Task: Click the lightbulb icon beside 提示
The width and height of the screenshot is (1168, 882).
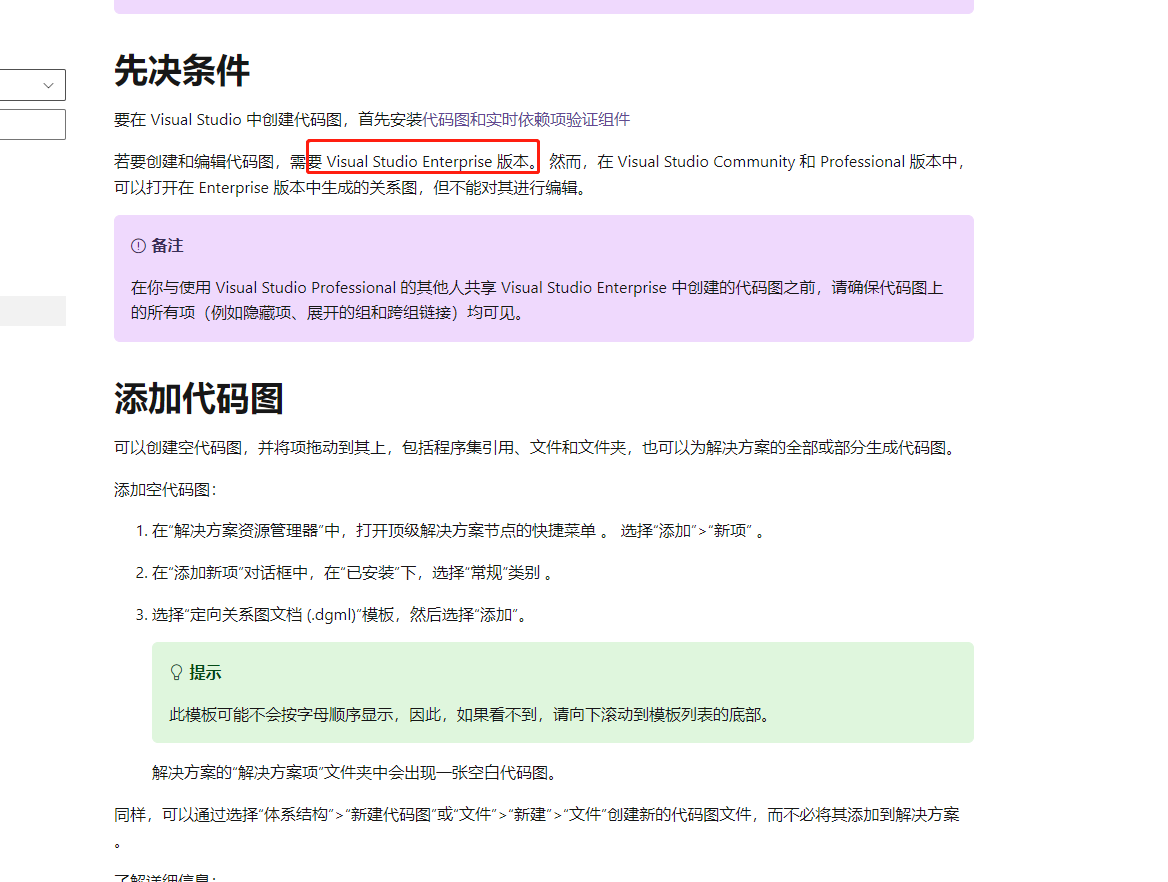Action: click(x=177, y=673)
